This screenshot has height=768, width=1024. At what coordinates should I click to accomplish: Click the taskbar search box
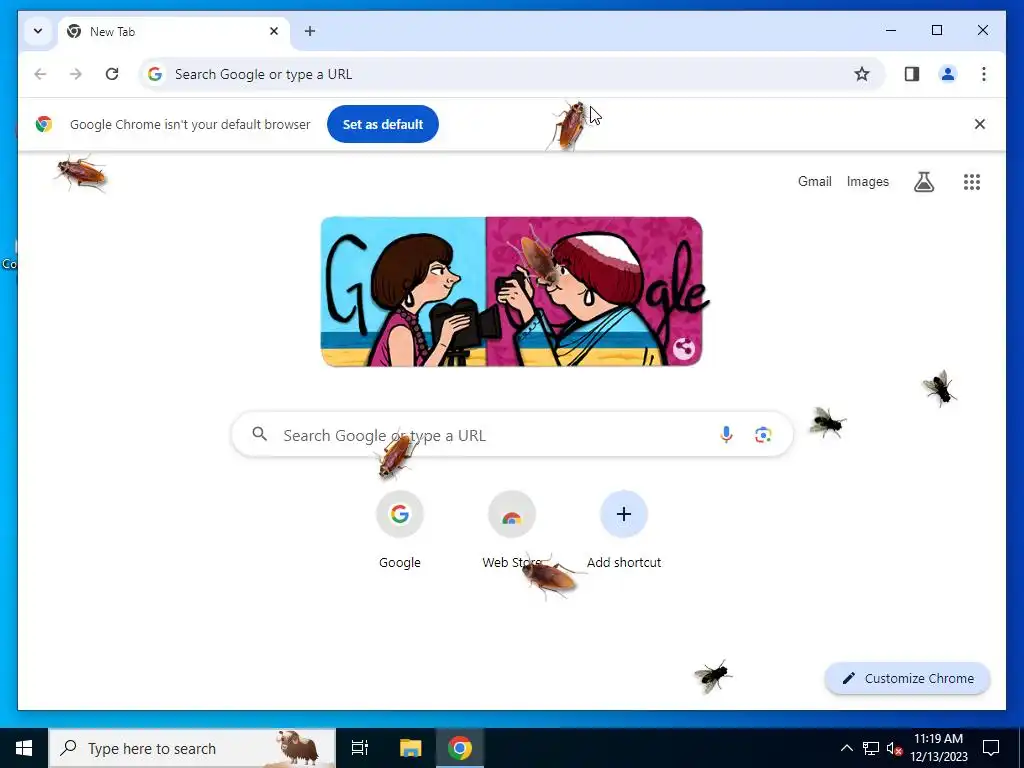(192, 748)
